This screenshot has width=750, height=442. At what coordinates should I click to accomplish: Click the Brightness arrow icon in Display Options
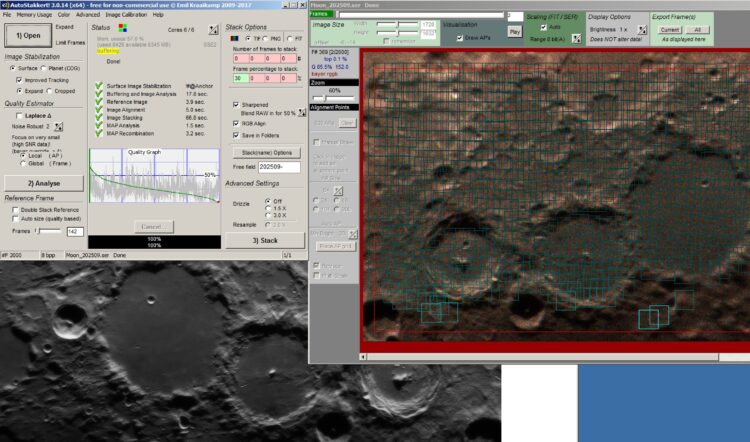pyautogui.click(x=642, y=30)
